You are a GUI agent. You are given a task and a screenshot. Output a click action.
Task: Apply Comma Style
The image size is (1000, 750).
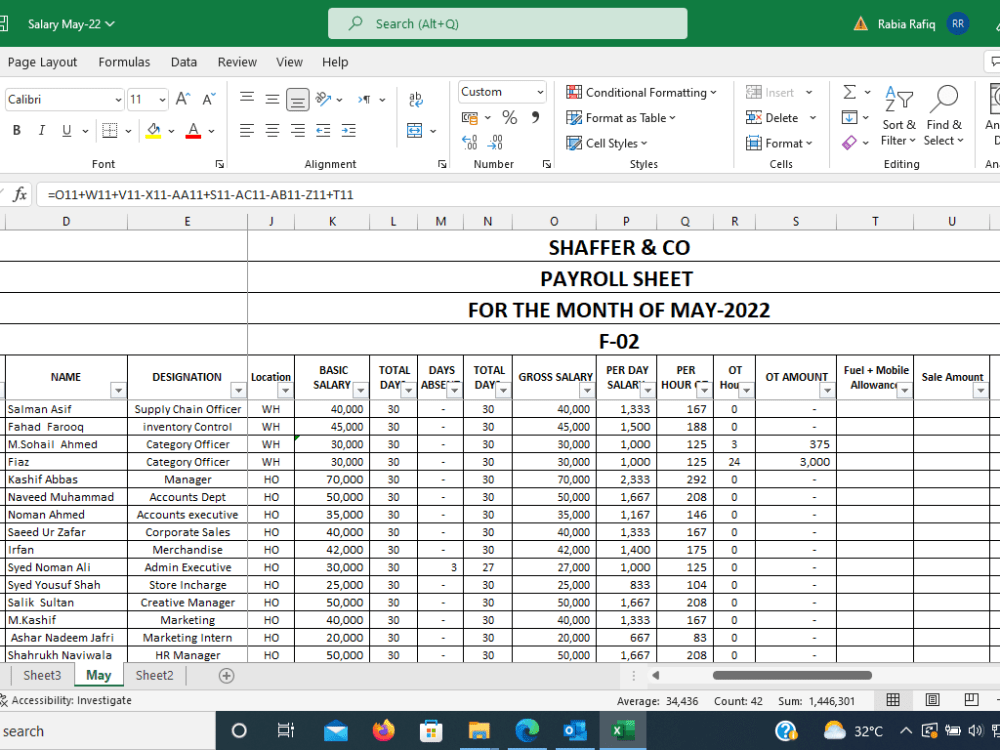click(x=535, y=117)
